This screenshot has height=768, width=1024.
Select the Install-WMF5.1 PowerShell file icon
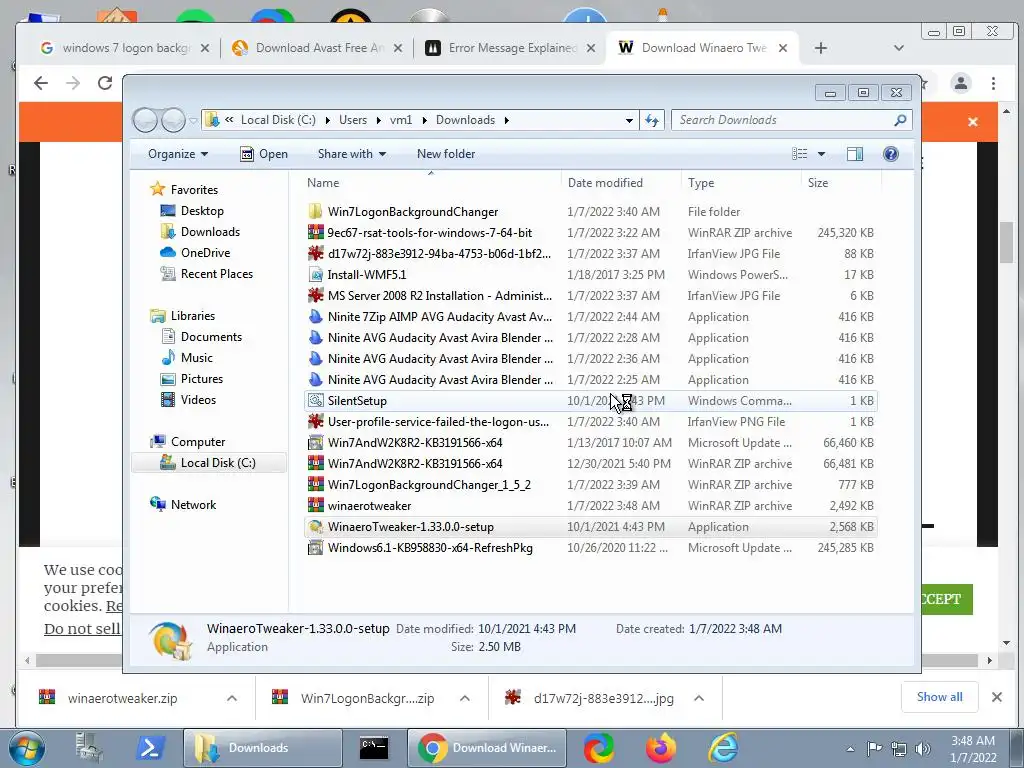(315, 275)
